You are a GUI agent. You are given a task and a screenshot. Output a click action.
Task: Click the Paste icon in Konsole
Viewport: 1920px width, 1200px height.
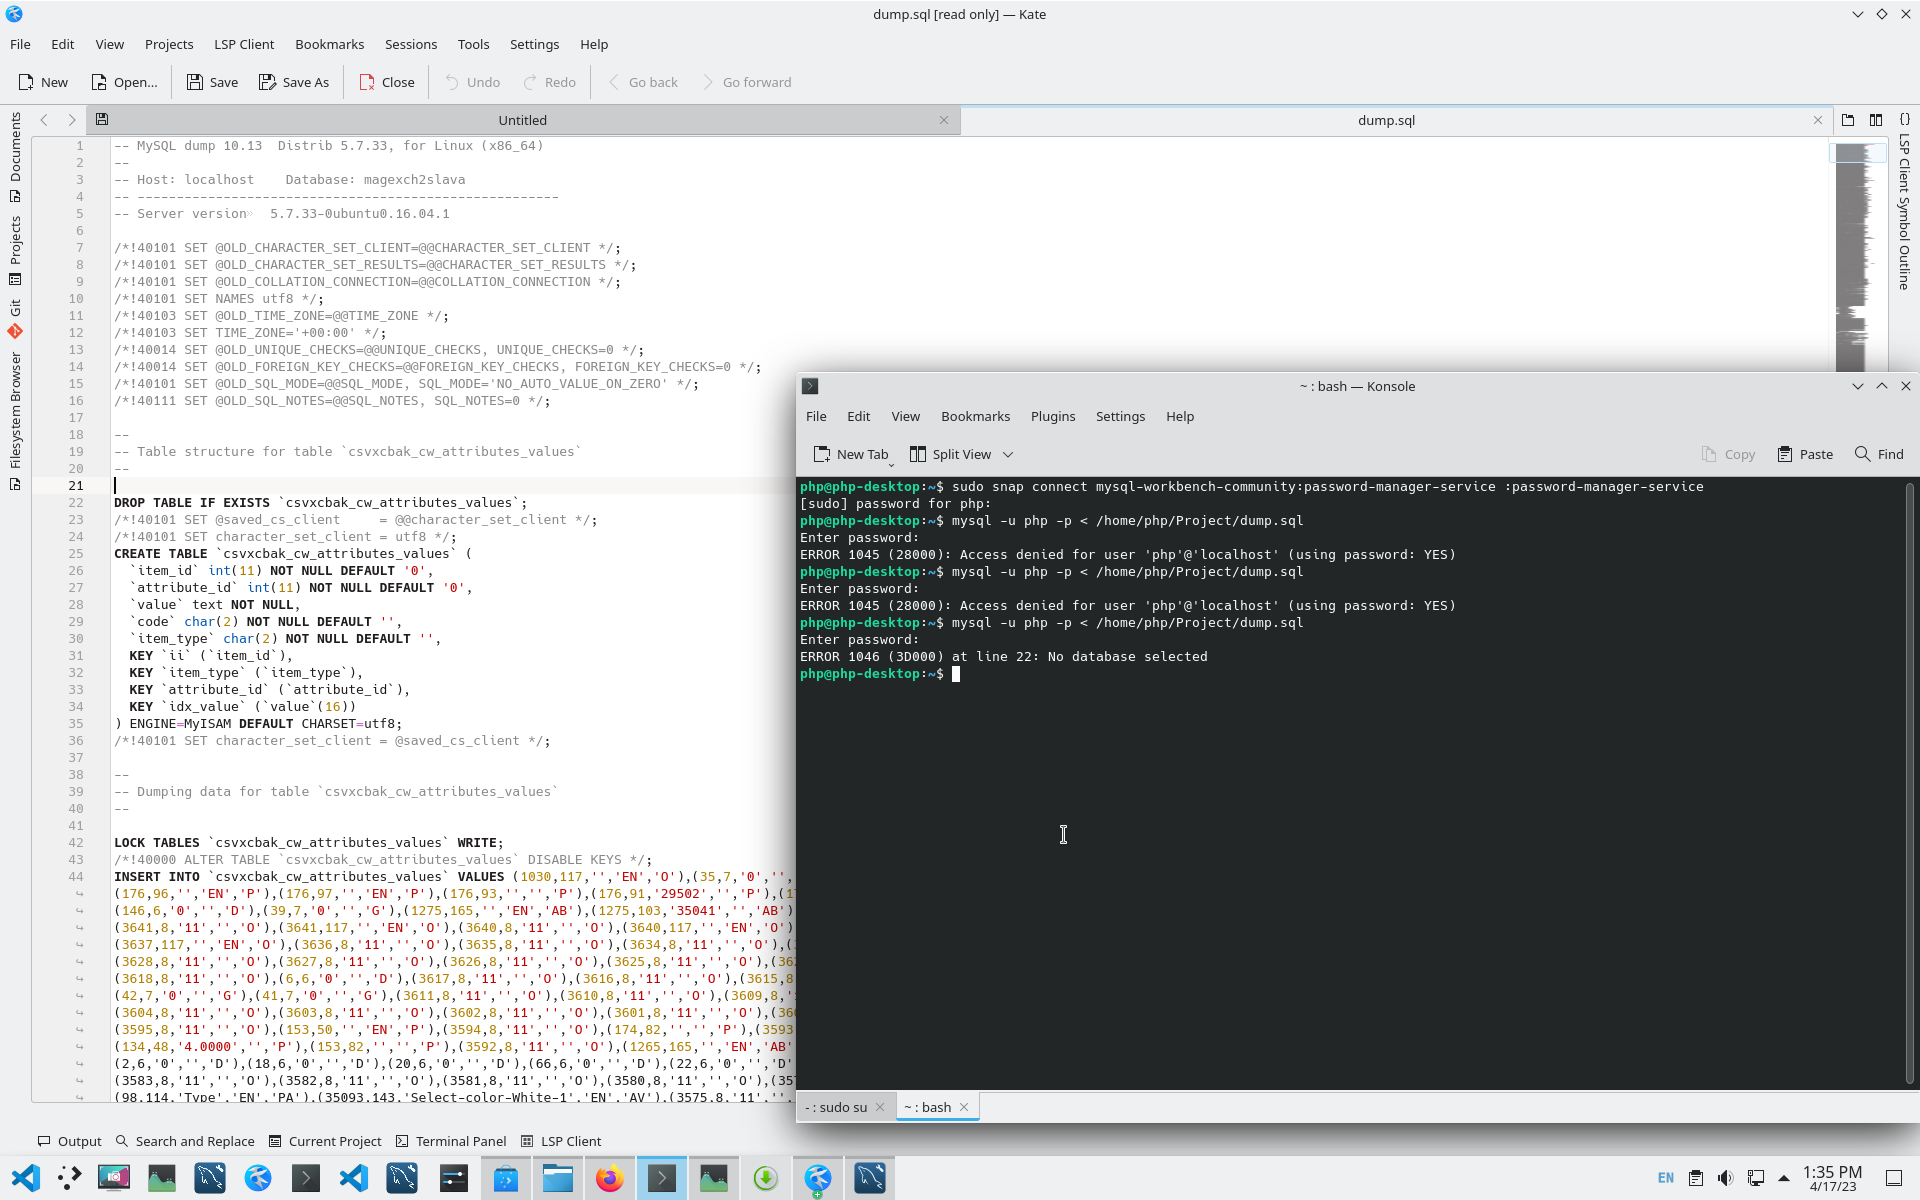pyautogui.click(x=1785, y=454)
